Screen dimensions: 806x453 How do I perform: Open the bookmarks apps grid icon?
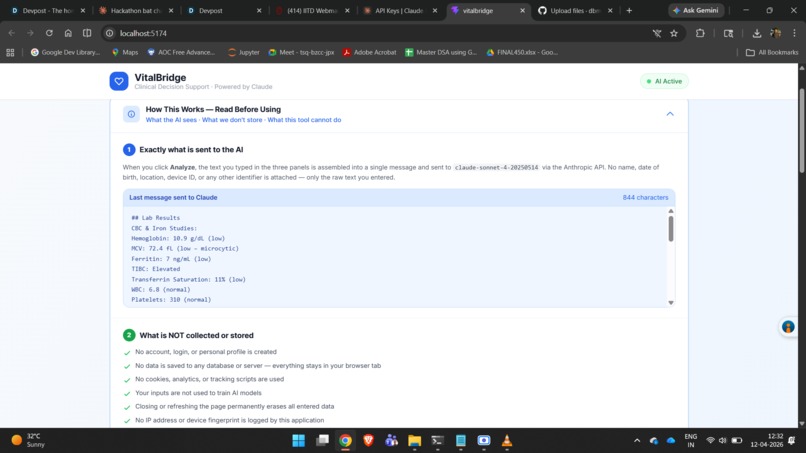click(10, 52)
